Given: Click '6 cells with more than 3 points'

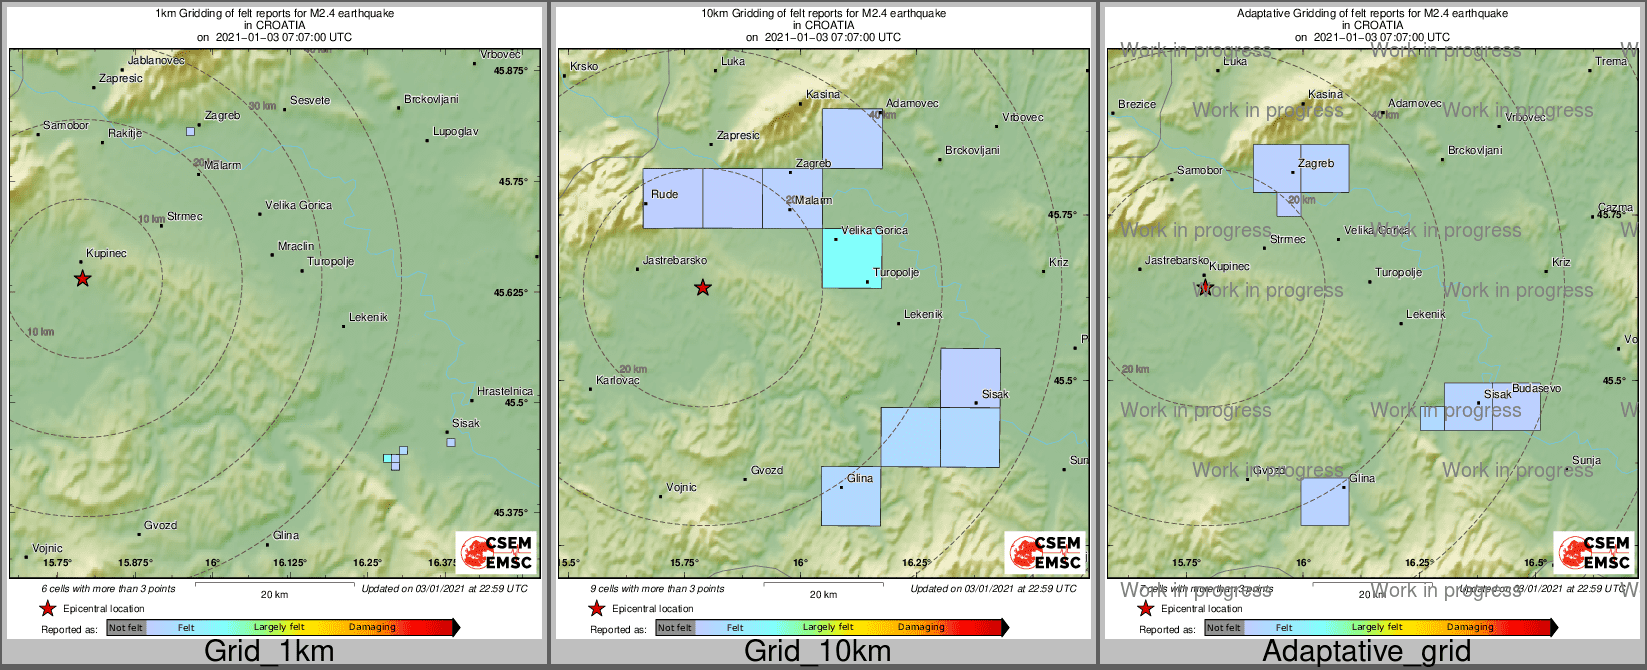Looking at the screenshot, I should [x=108, y=588].
